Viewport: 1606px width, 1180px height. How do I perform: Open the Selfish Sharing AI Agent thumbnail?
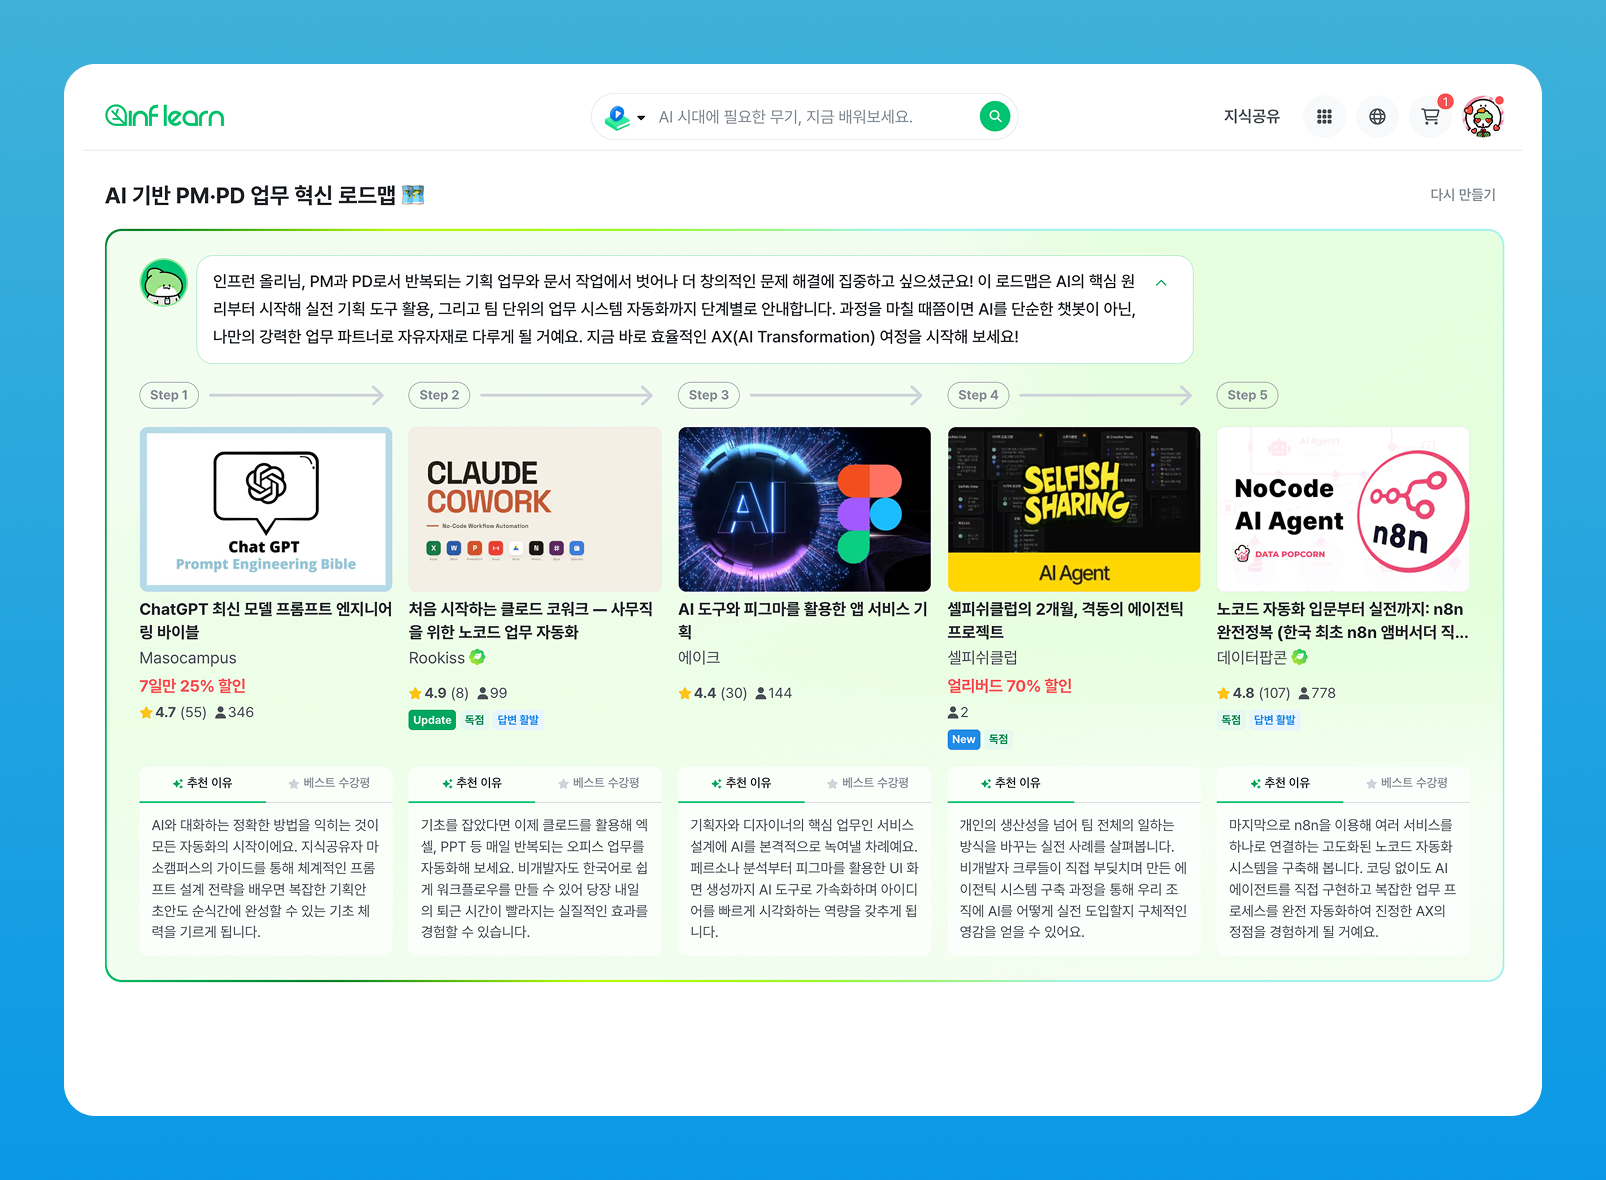1073,509
